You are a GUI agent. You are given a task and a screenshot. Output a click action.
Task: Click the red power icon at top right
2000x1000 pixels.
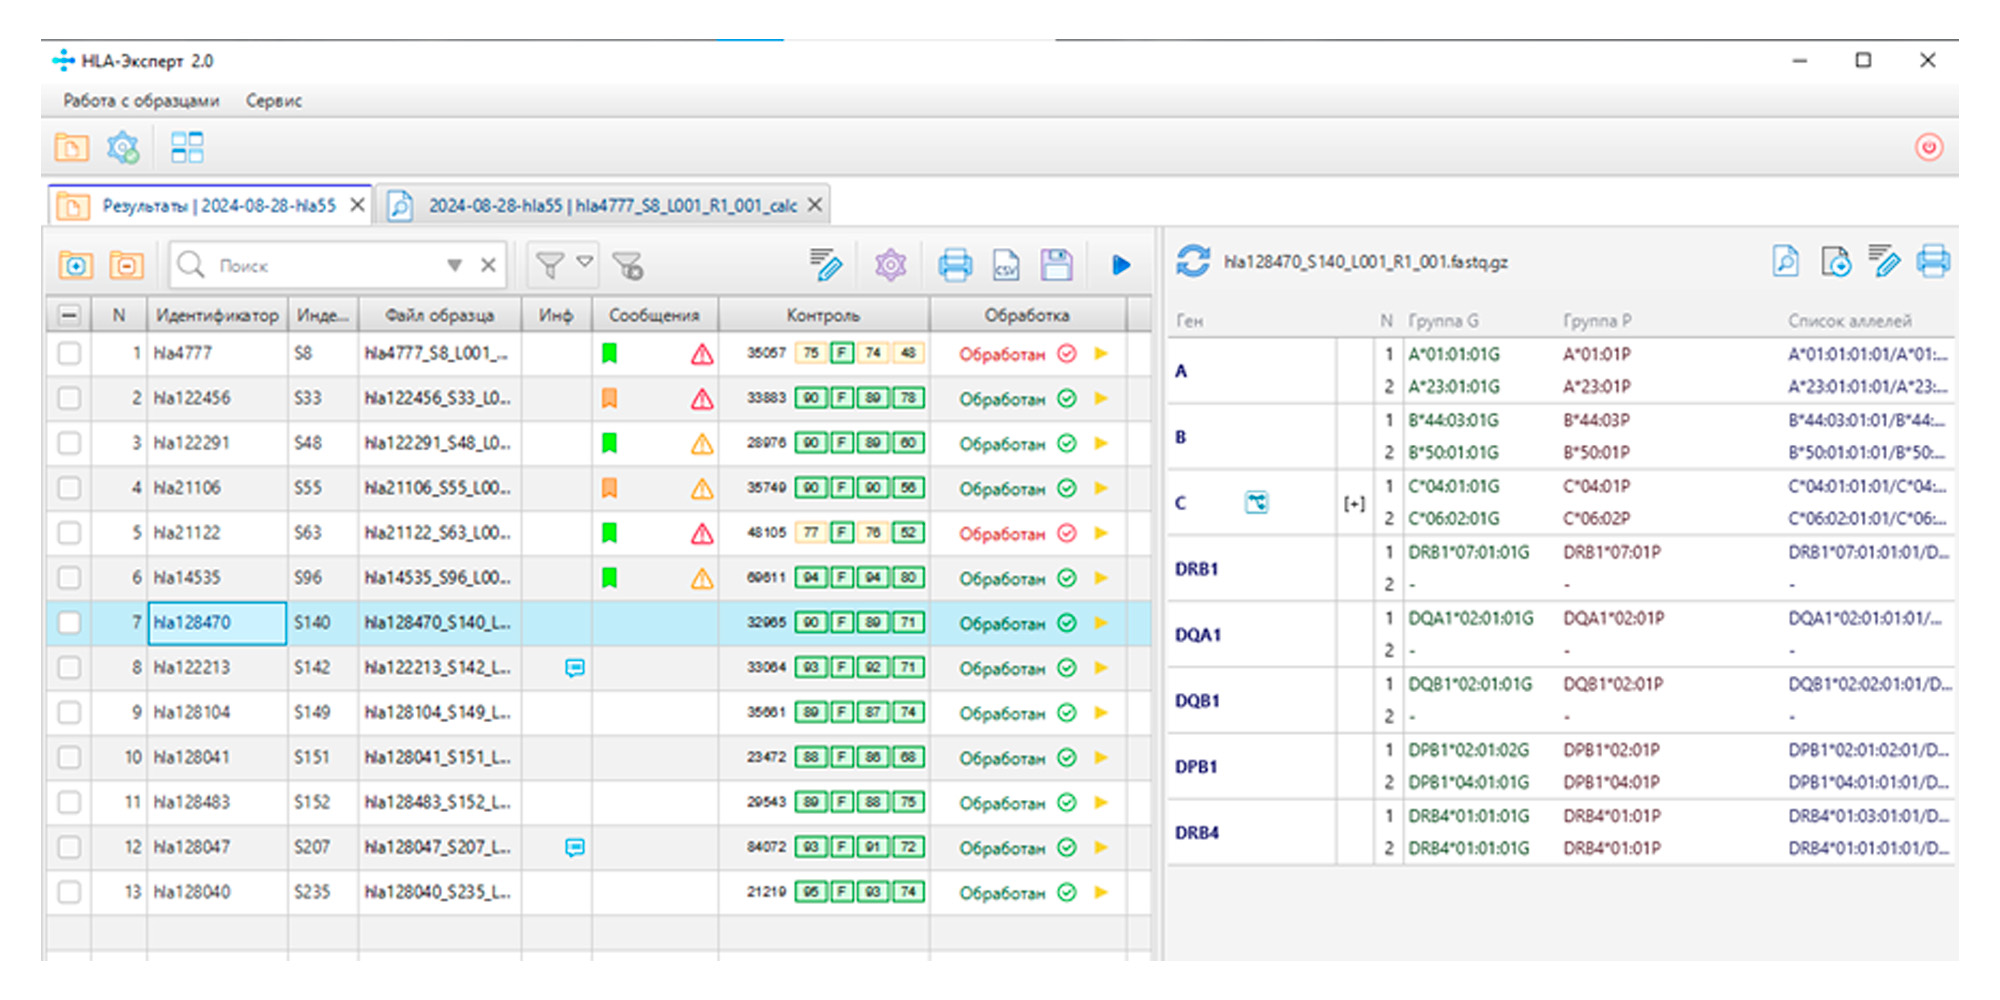tap(1928, 148)
